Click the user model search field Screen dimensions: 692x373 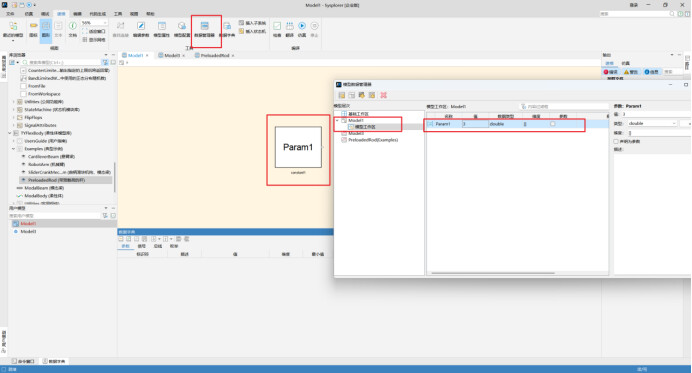(x=54, y=216)
